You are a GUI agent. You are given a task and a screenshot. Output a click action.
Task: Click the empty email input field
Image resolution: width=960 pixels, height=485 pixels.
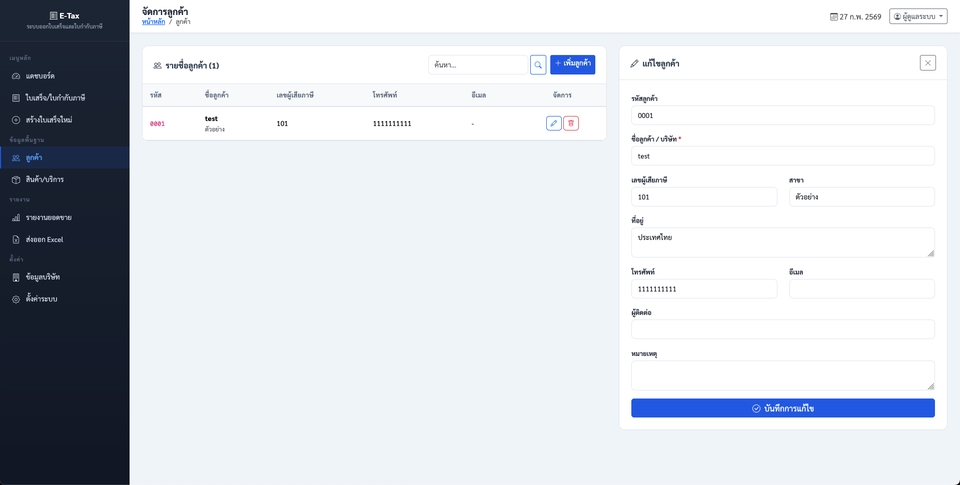coord(861,289)
